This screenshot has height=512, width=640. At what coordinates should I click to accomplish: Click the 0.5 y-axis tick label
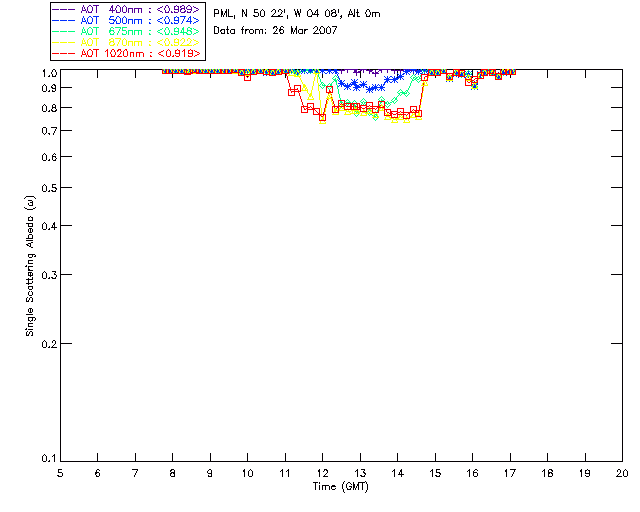click(49, 188)
